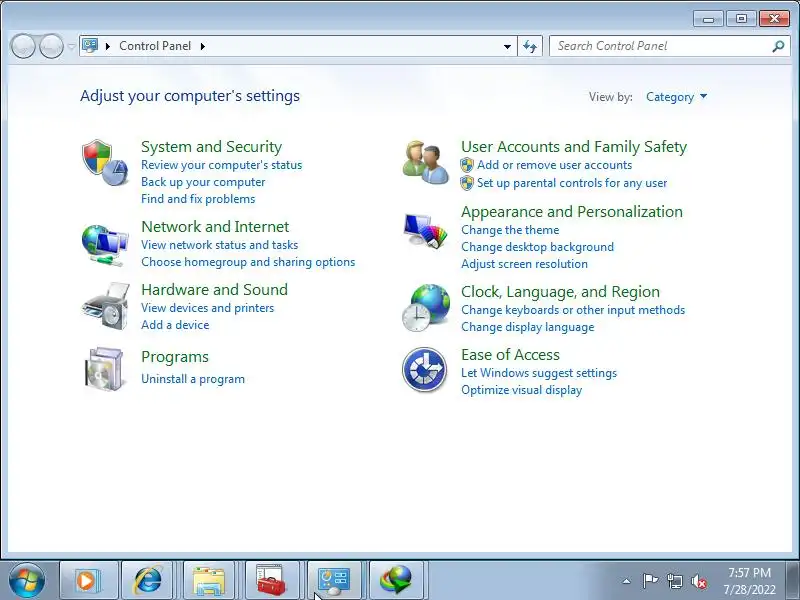Click Let Windows suggest settings
This screenshot has width=800, height=600.
pyautogui.click(x=539, y=373)
